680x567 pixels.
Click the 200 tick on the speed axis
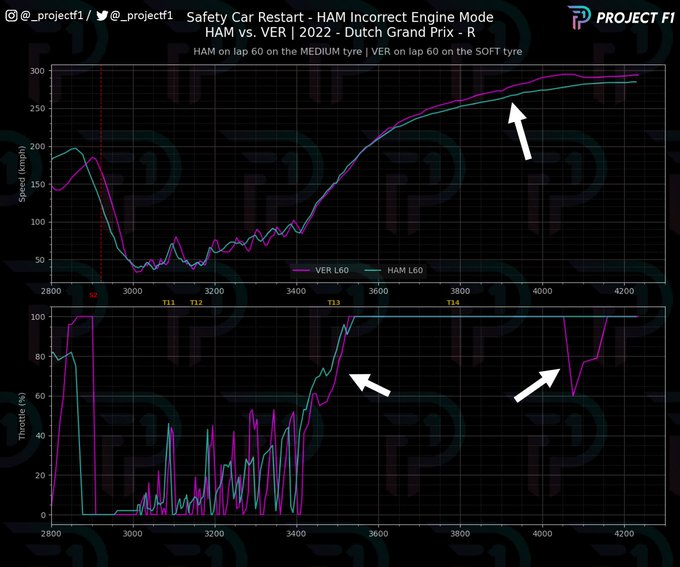point(38,146)
